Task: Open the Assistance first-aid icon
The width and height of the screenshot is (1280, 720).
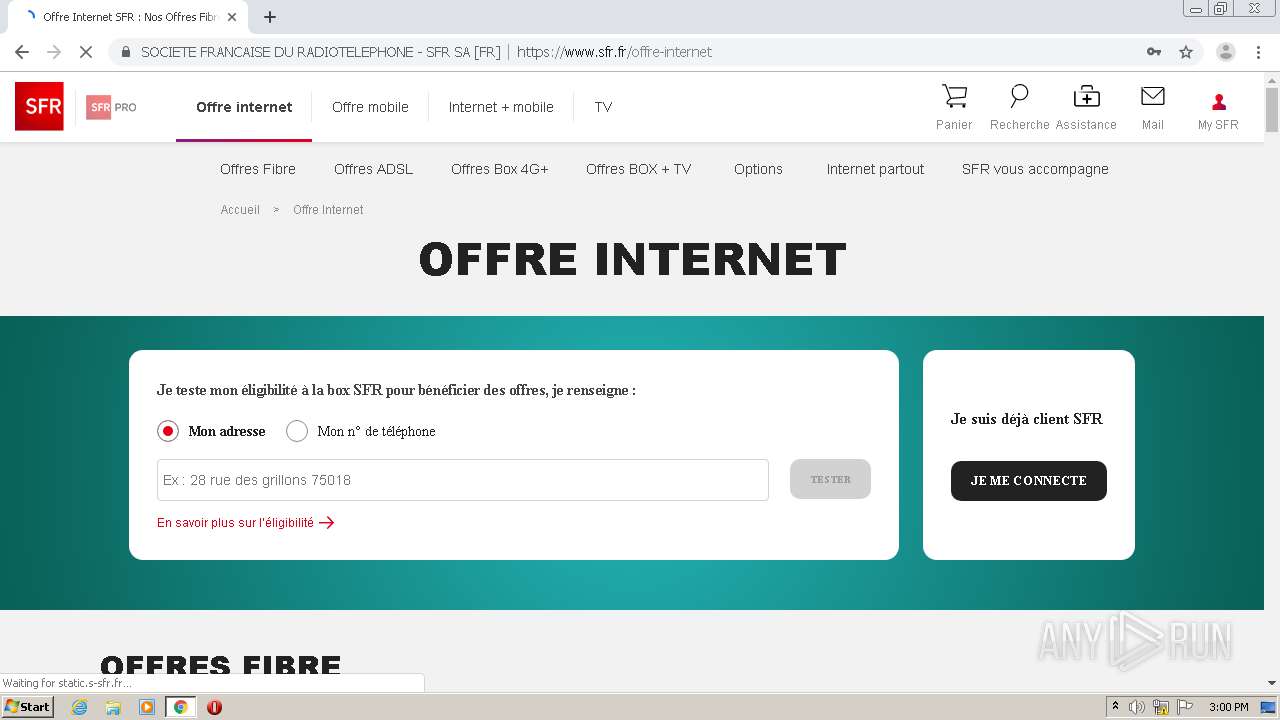Action: coord(1086,97)
